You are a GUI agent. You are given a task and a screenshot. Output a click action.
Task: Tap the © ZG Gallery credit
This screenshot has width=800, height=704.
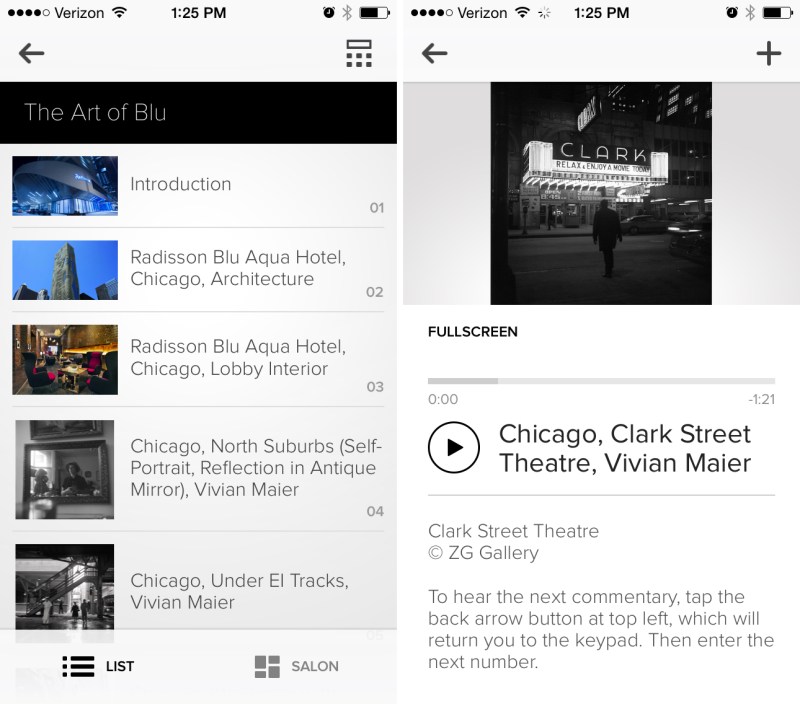(483, 553)
